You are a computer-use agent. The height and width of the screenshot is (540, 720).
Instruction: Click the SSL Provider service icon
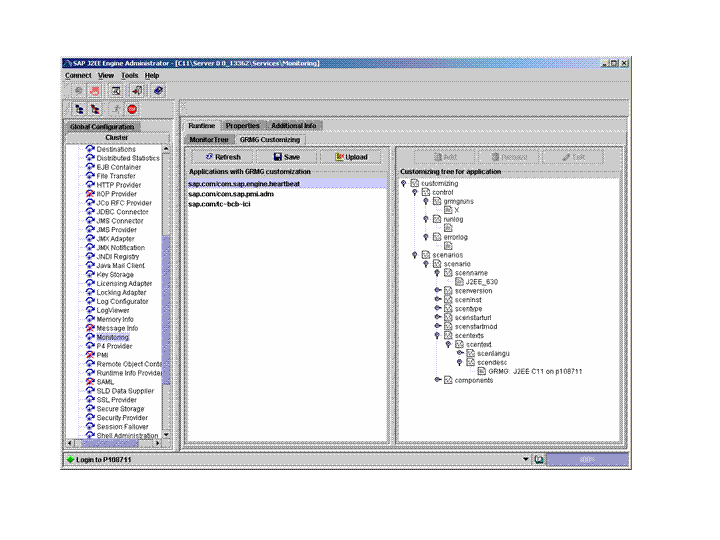pyautogui.click(x=90, y=399)
